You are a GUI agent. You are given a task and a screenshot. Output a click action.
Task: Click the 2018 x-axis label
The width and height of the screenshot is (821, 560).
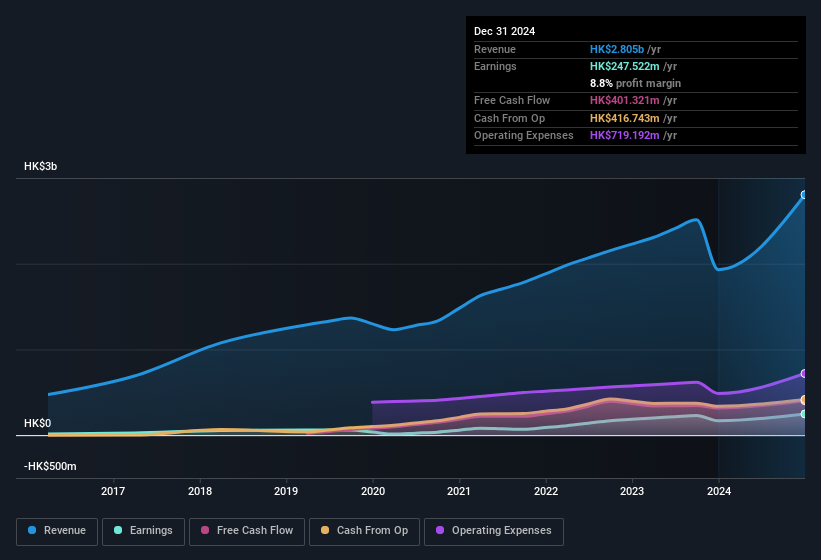point(200,491)
